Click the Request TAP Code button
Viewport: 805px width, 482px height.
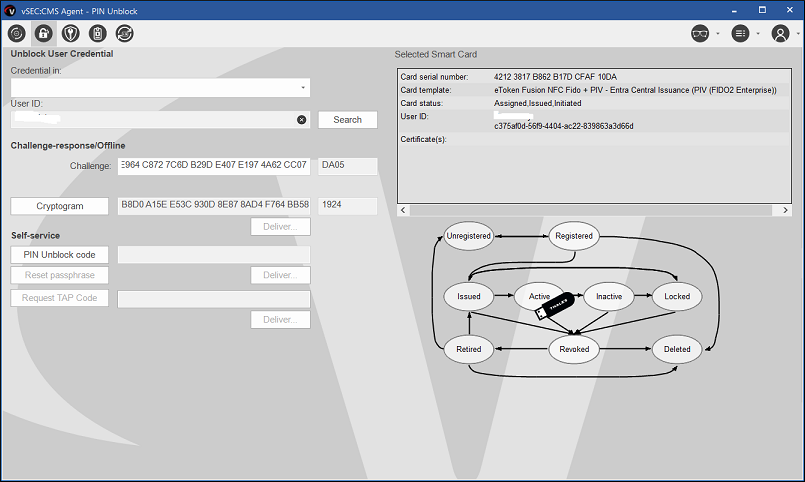[60, 298]
